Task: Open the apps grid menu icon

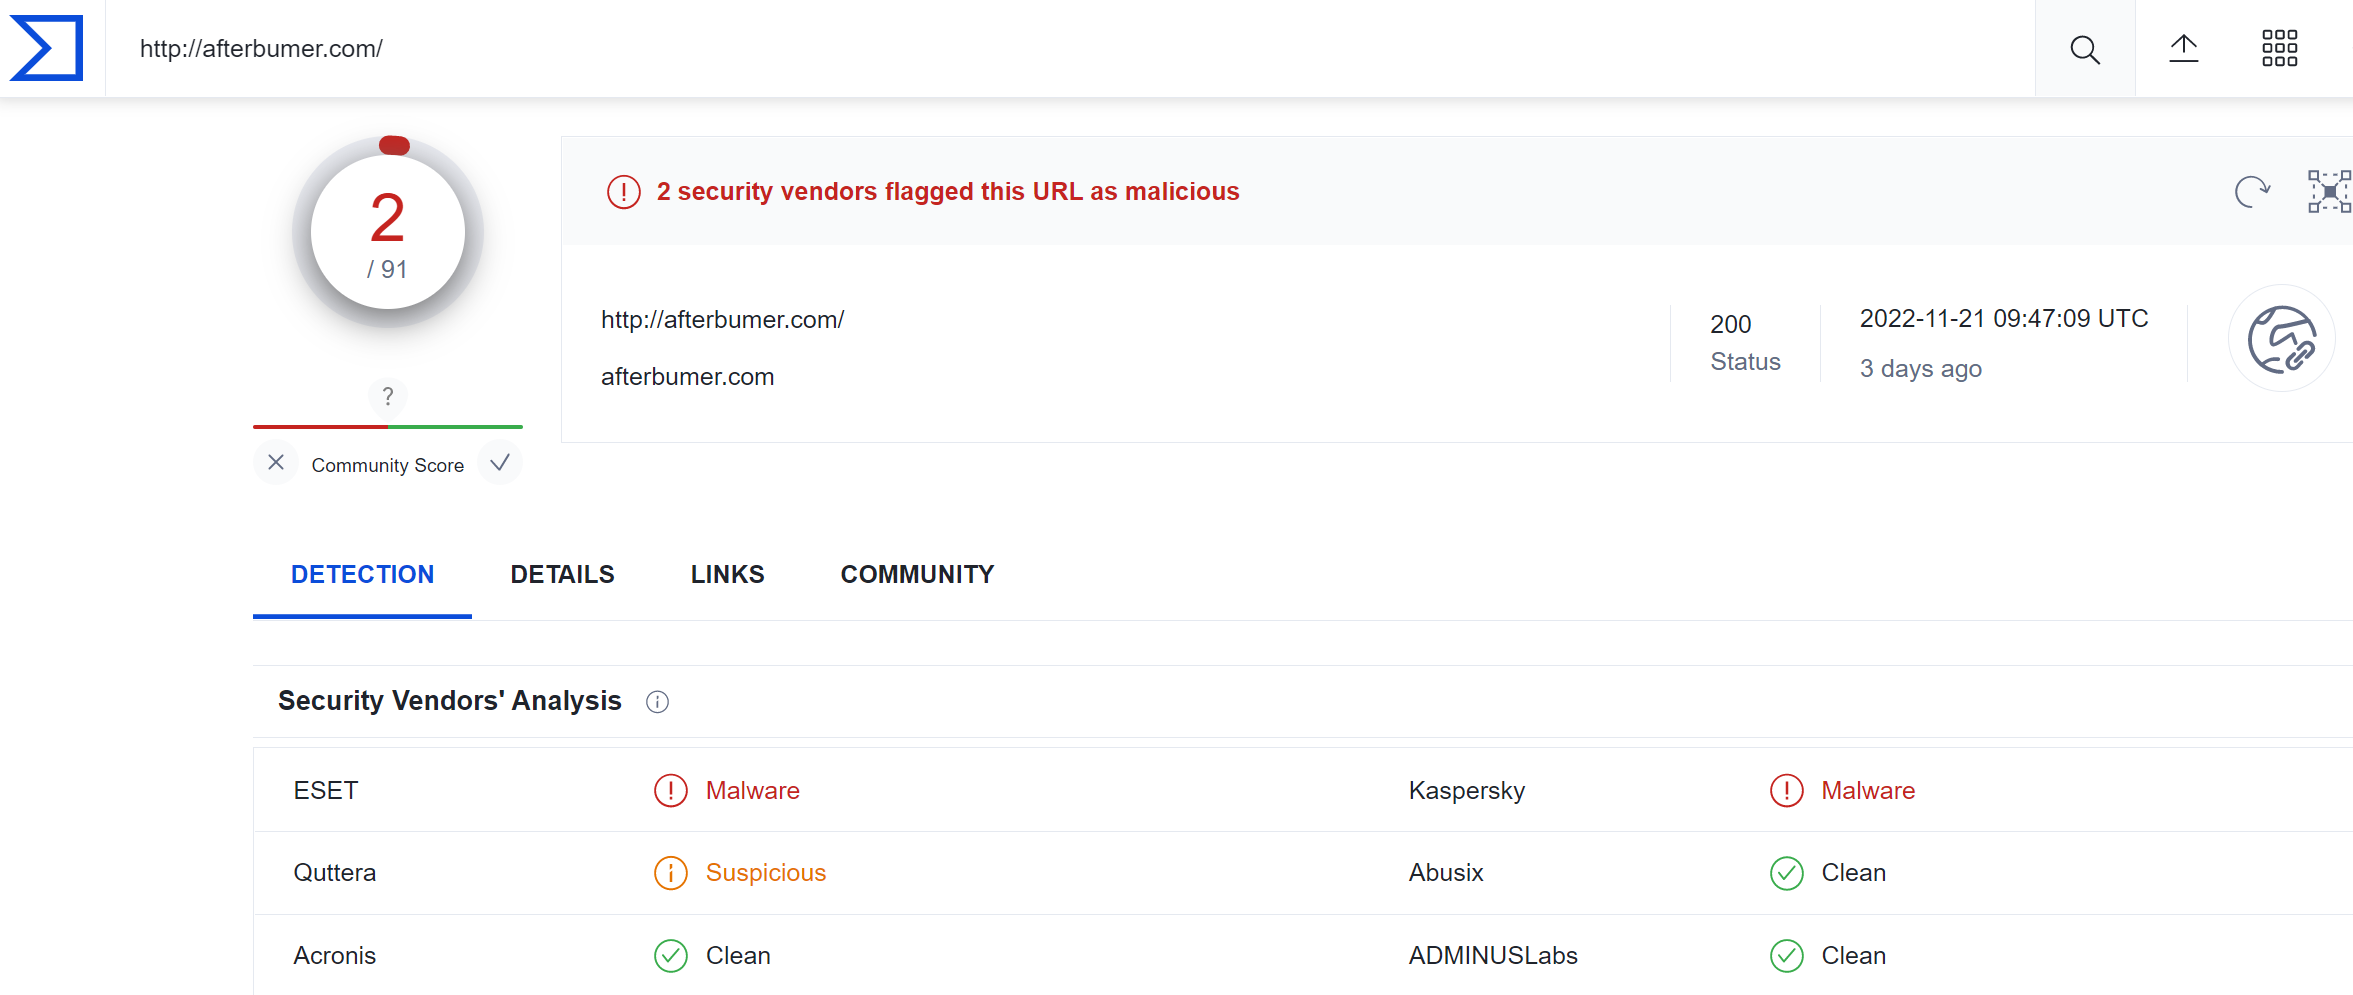Action: (2279, 48)
